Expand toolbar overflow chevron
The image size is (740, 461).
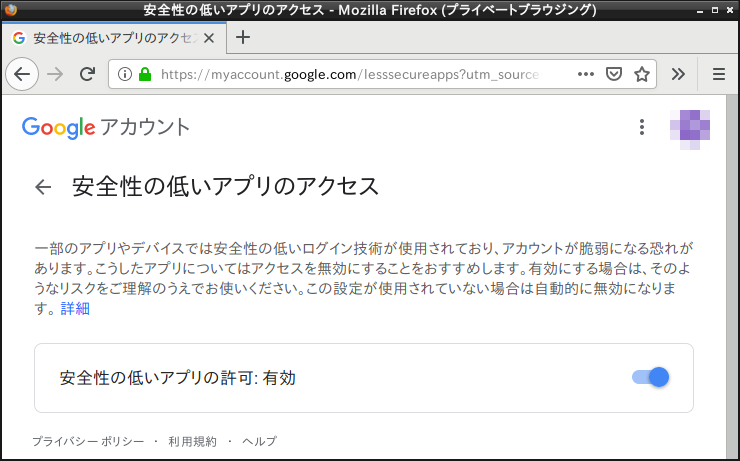(x=678, y=74)
